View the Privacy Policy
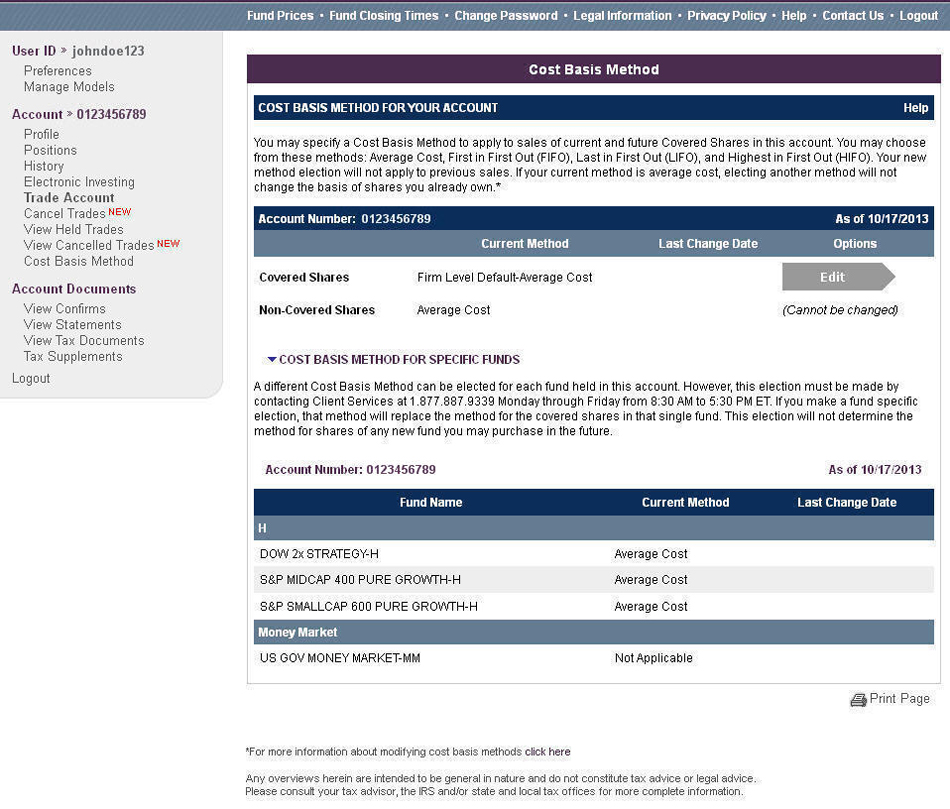This screenshot has height=809, width=950. (726, 16)
